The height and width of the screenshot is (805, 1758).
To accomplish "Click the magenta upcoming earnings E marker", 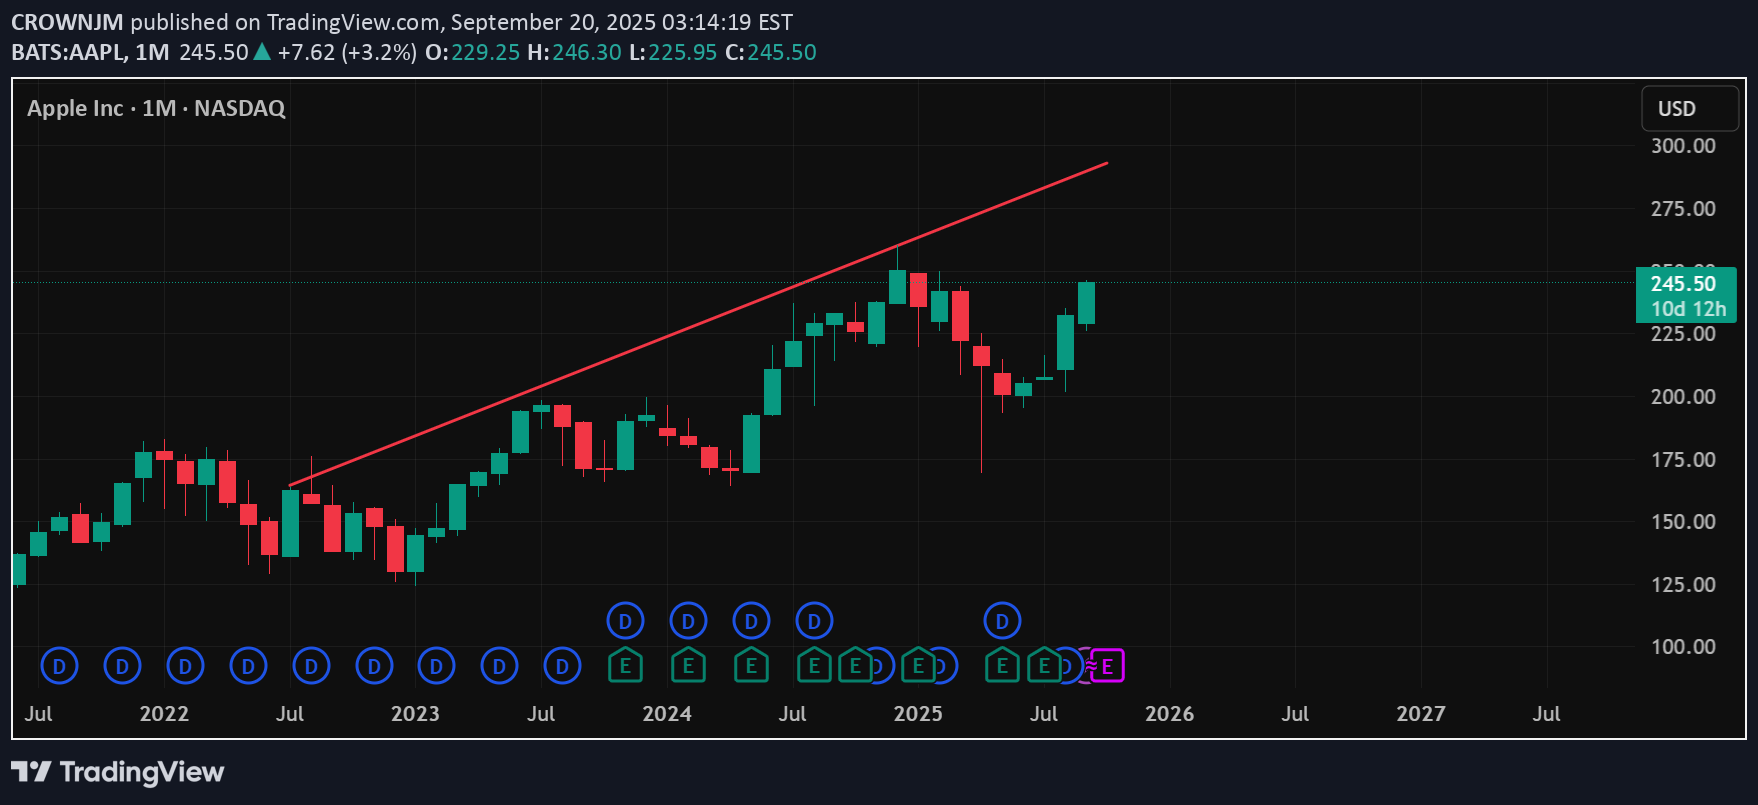I will [1107, 665].
